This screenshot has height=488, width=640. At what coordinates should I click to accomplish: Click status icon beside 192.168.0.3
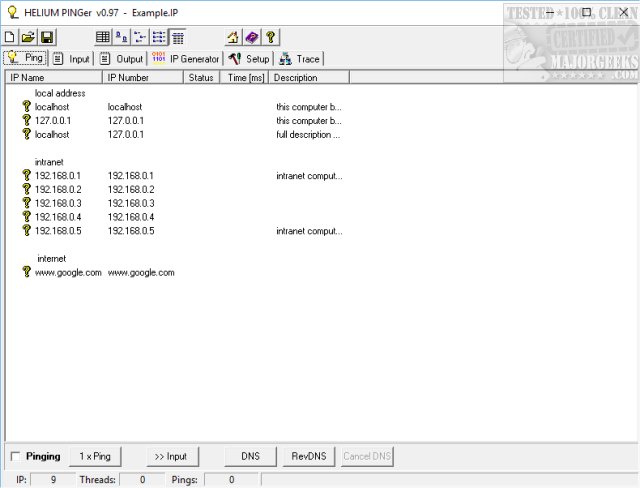click(27, 203)
